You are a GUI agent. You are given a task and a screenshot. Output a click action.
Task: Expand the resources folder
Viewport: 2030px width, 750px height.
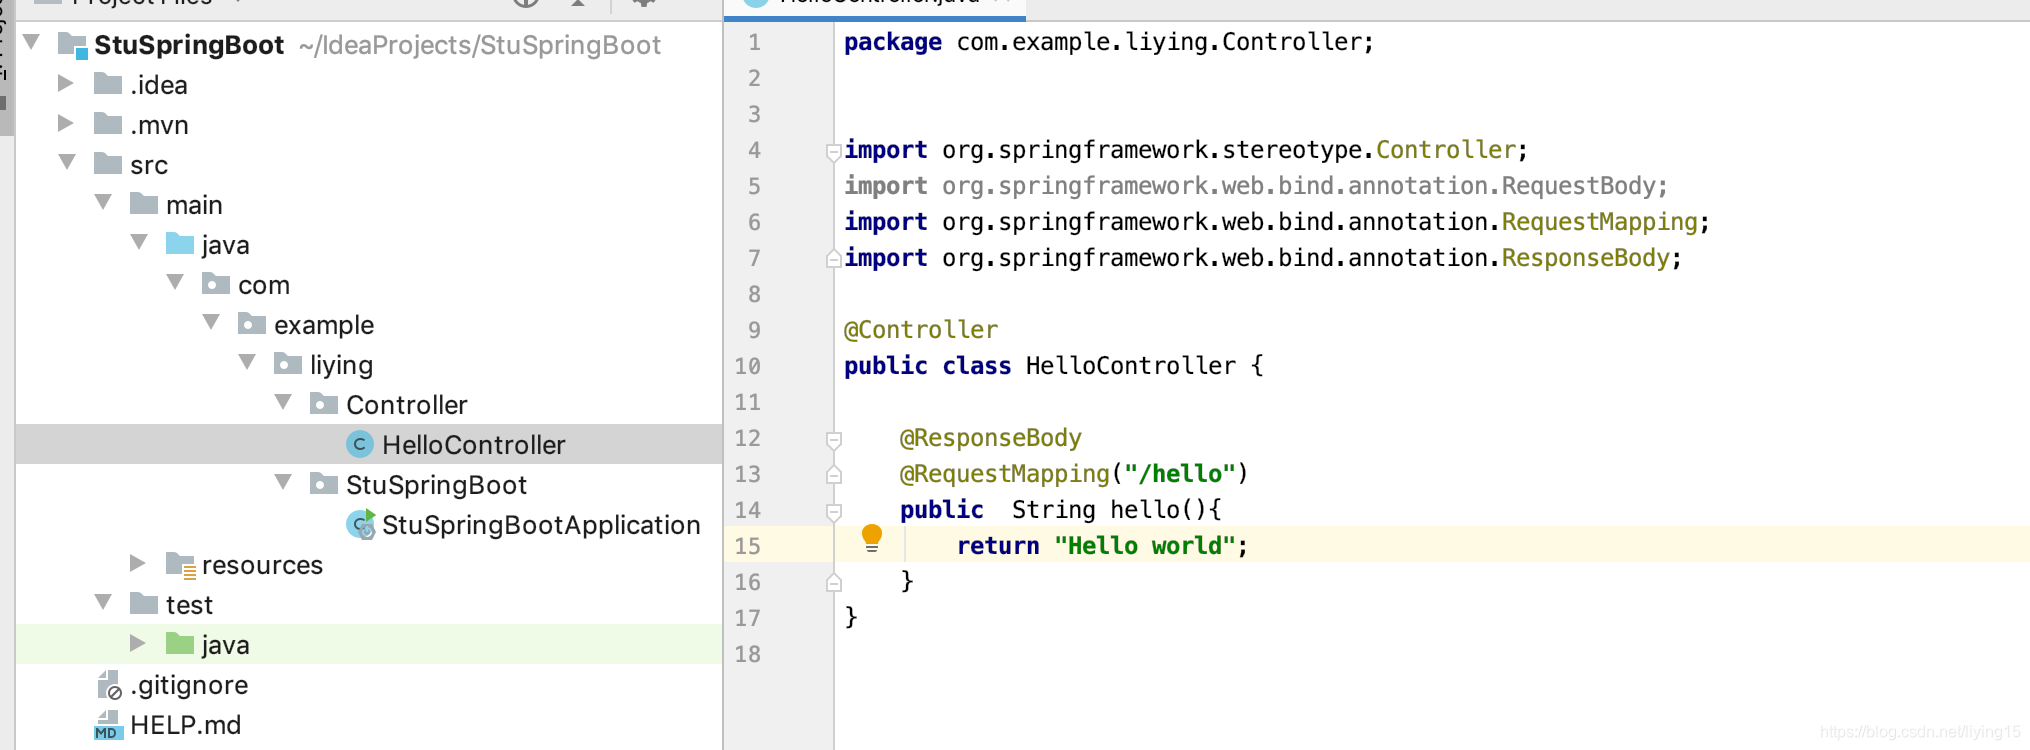pyautogui.click(x=138, y=563)
